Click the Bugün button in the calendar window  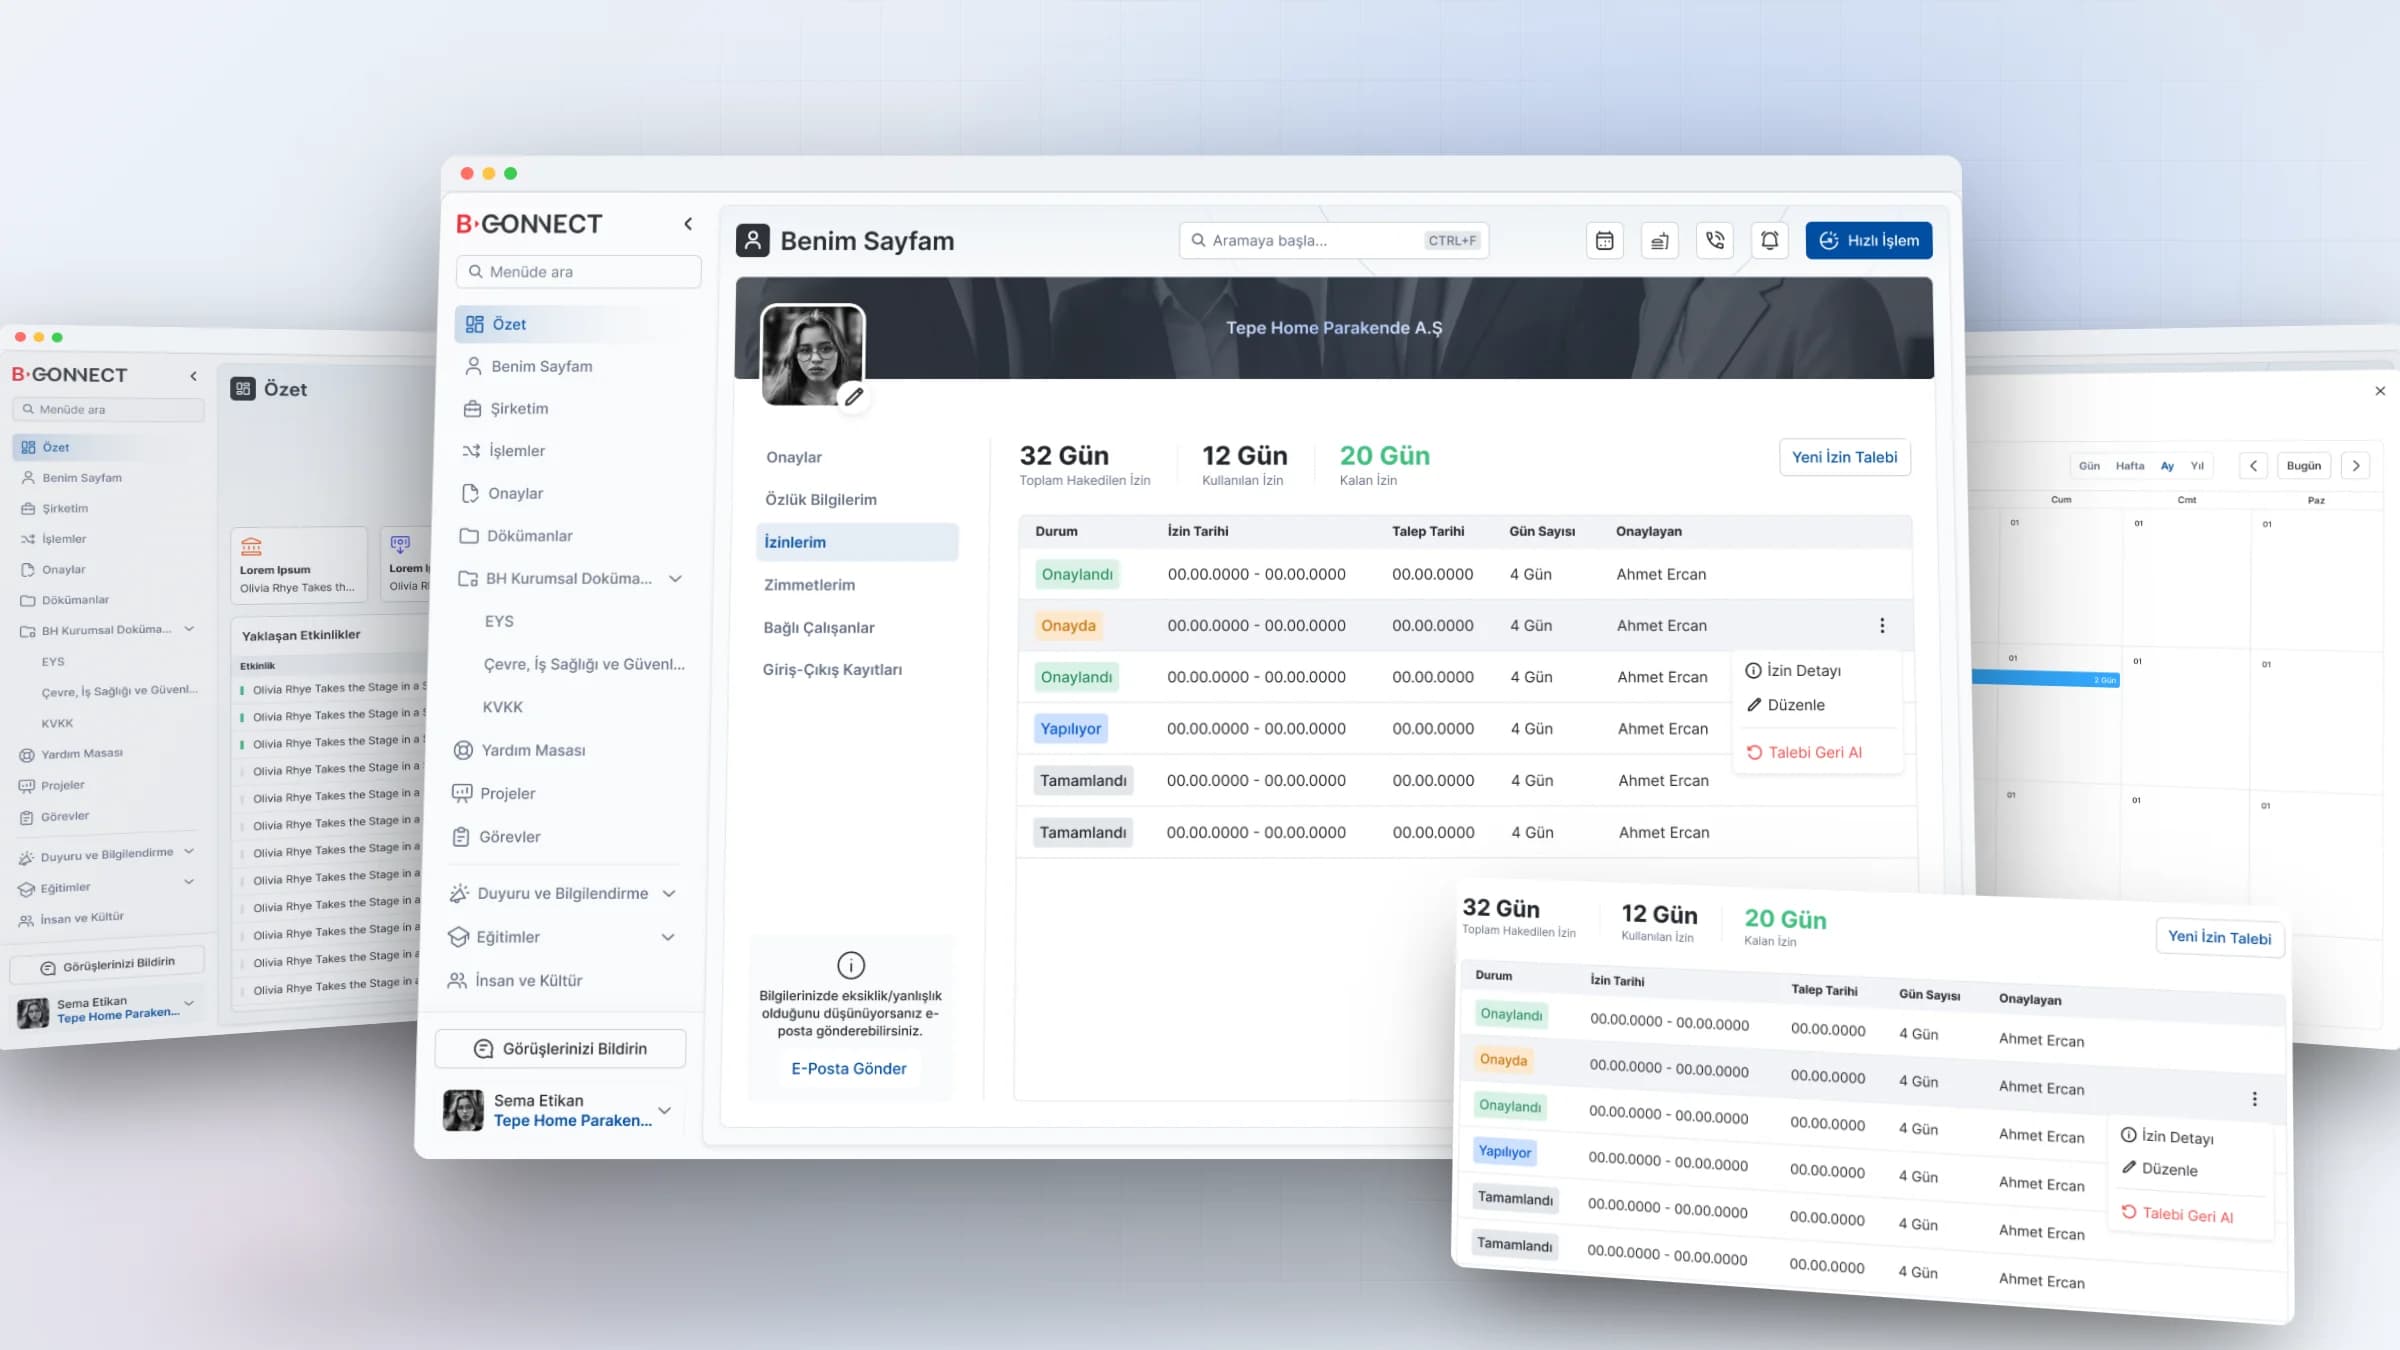[2304, 466]
